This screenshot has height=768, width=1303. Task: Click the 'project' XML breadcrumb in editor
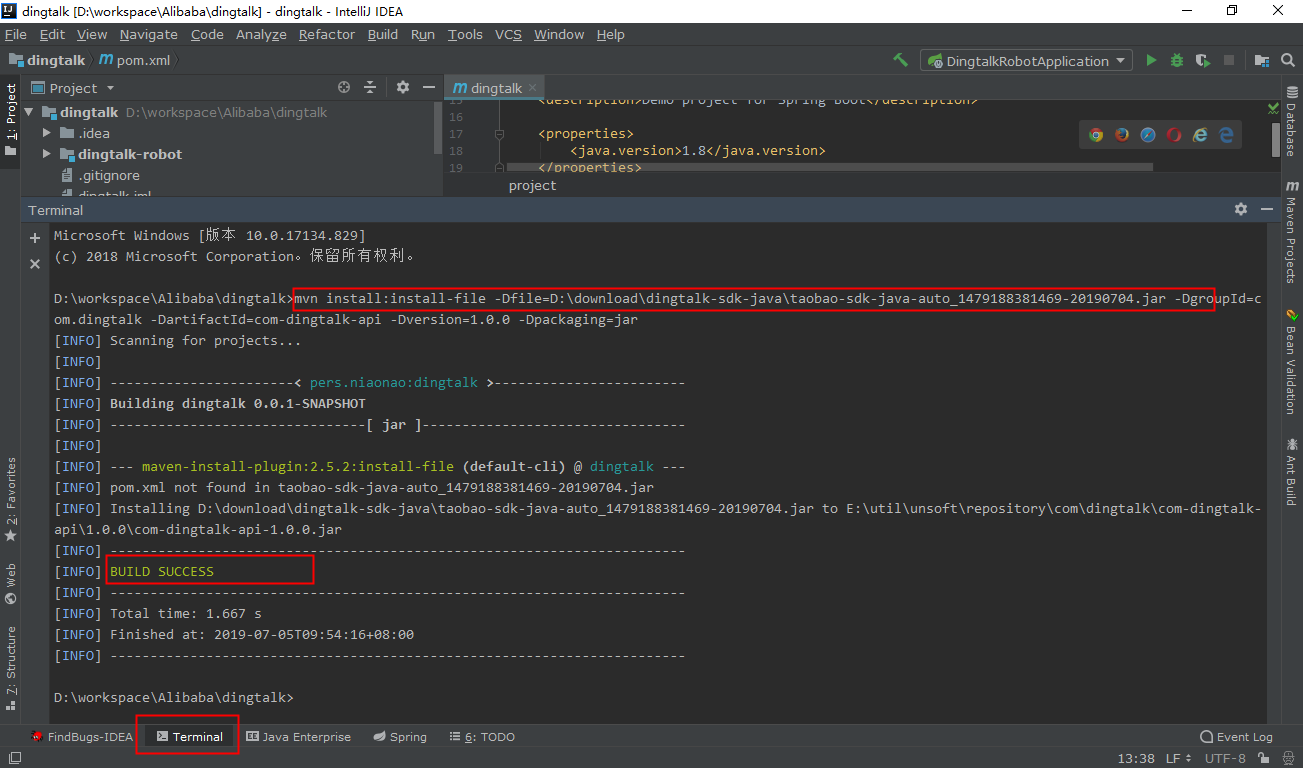click(x=532, y=185)
